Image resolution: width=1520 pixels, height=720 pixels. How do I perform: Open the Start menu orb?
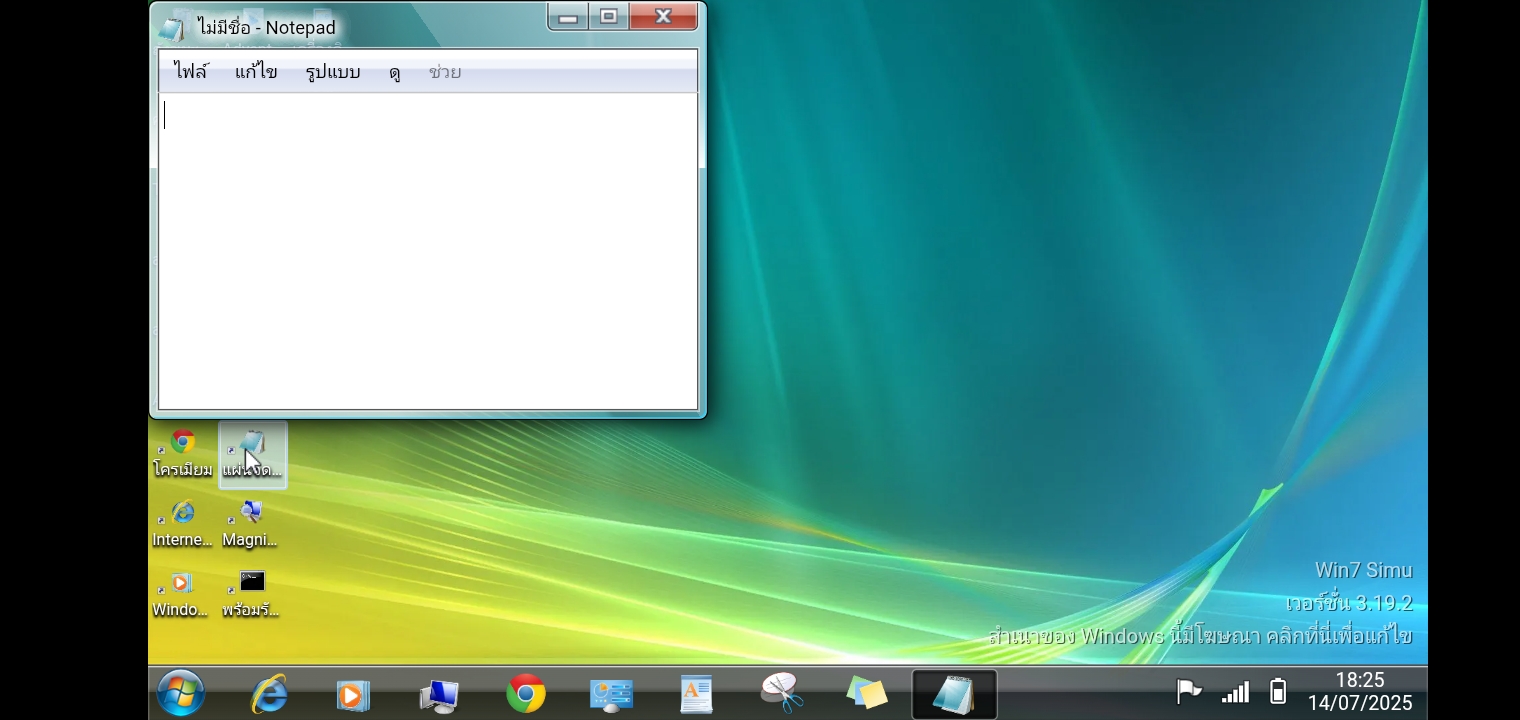pos(181,693)
